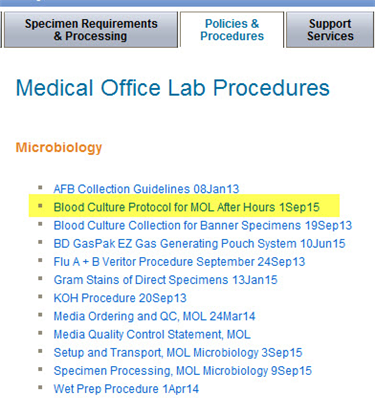Open AFB Collection Guidelines 08Jan13 link
The image size is (375, 414).
(146, 189)
